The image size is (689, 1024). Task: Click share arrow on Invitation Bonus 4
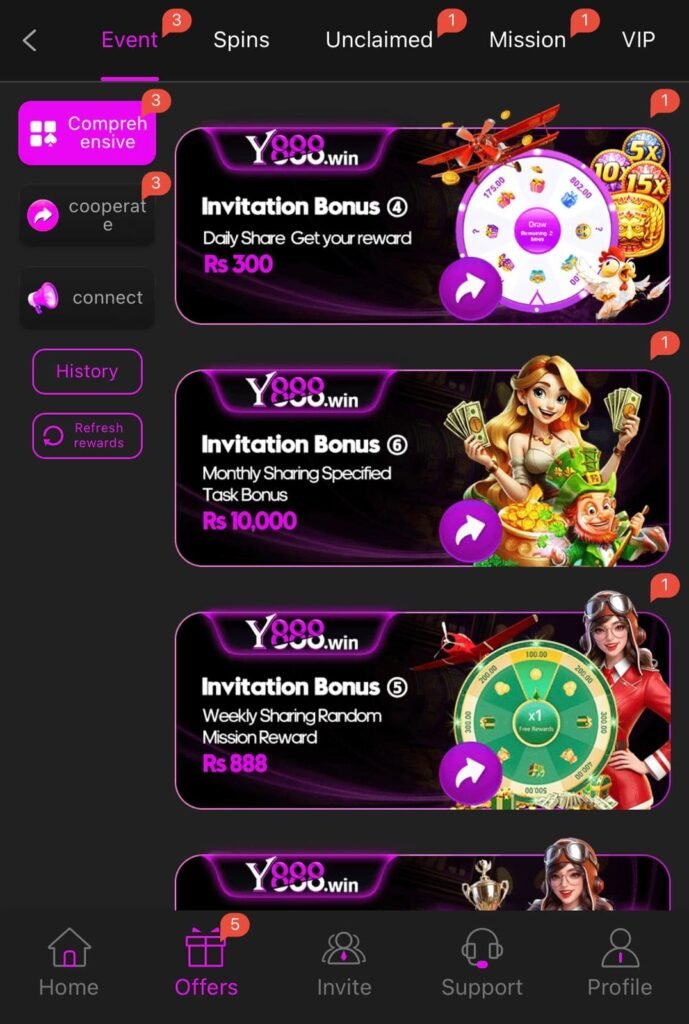coord(470,289)
